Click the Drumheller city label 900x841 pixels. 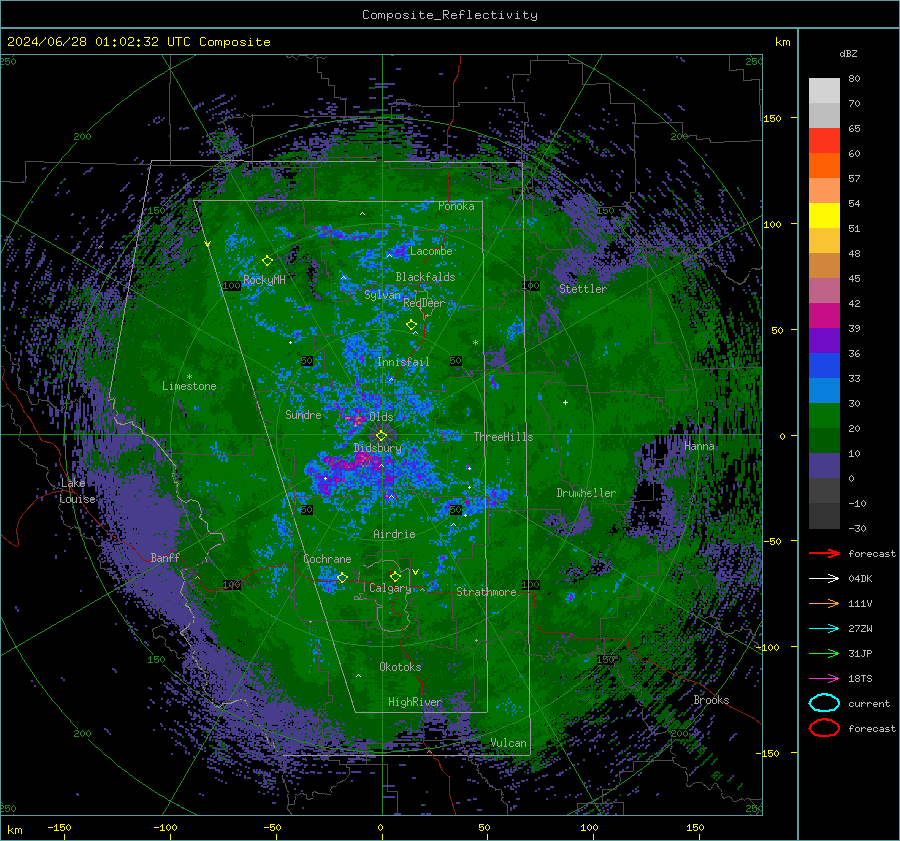pos(586,493)
